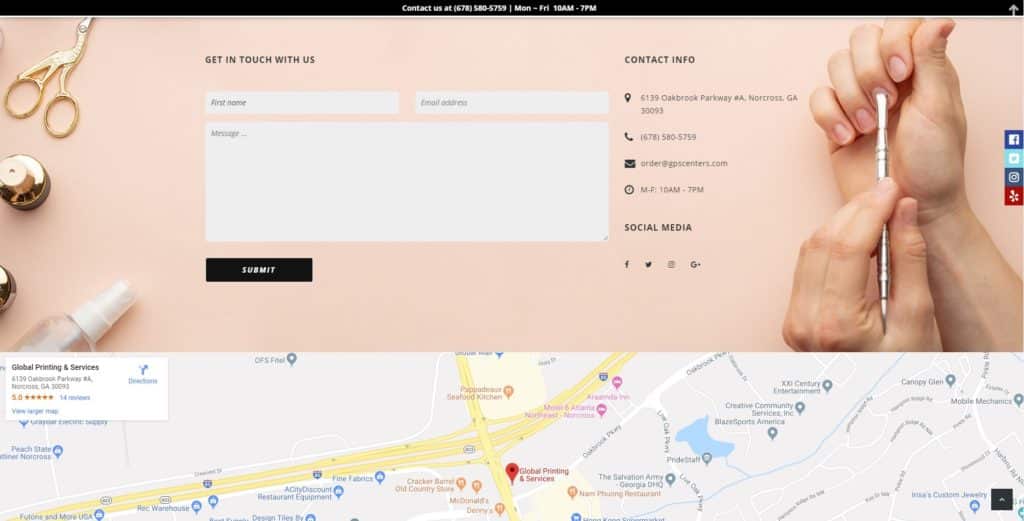1024x521 pixels.
Task: Click the Rec Warehouse map label
Action: (163, 508)
